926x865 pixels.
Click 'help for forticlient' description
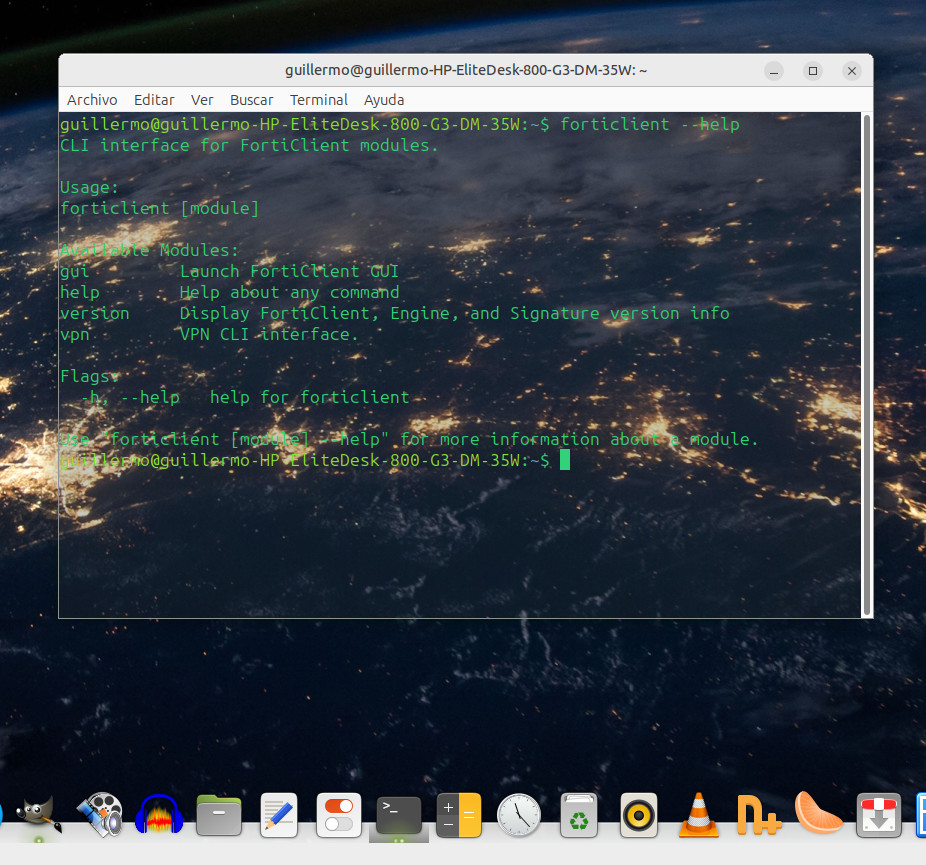pyautogui.click(x=309, y=397)
